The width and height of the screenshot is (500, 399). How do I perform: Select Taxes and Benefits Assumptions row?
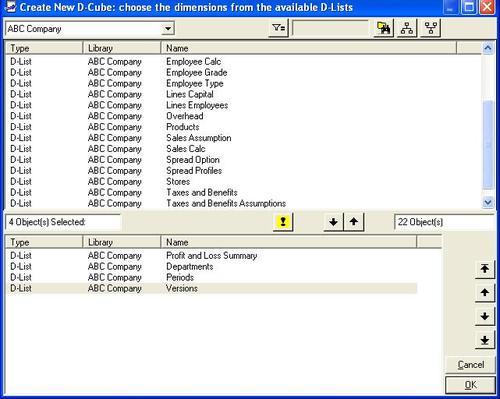pyautogui.click(x=243, y=203)
